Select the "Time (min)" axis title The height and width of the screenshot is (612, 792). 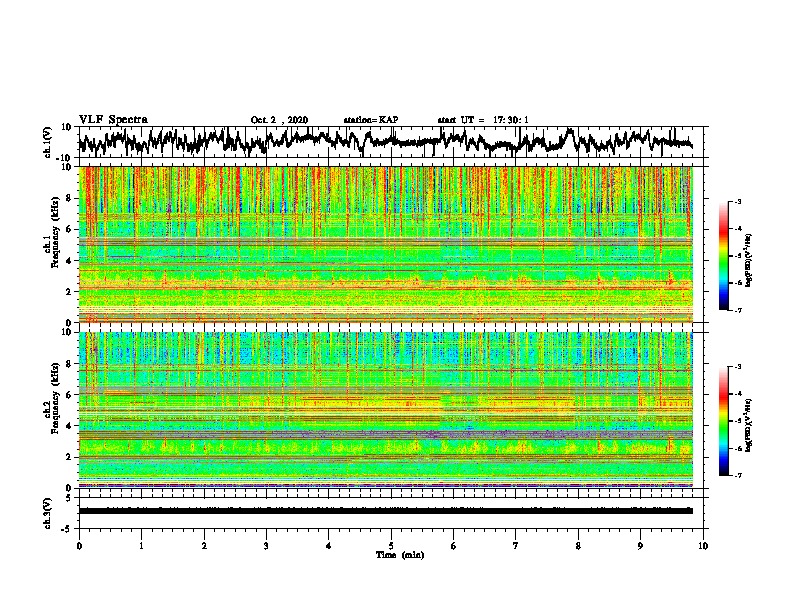(400, 555)
